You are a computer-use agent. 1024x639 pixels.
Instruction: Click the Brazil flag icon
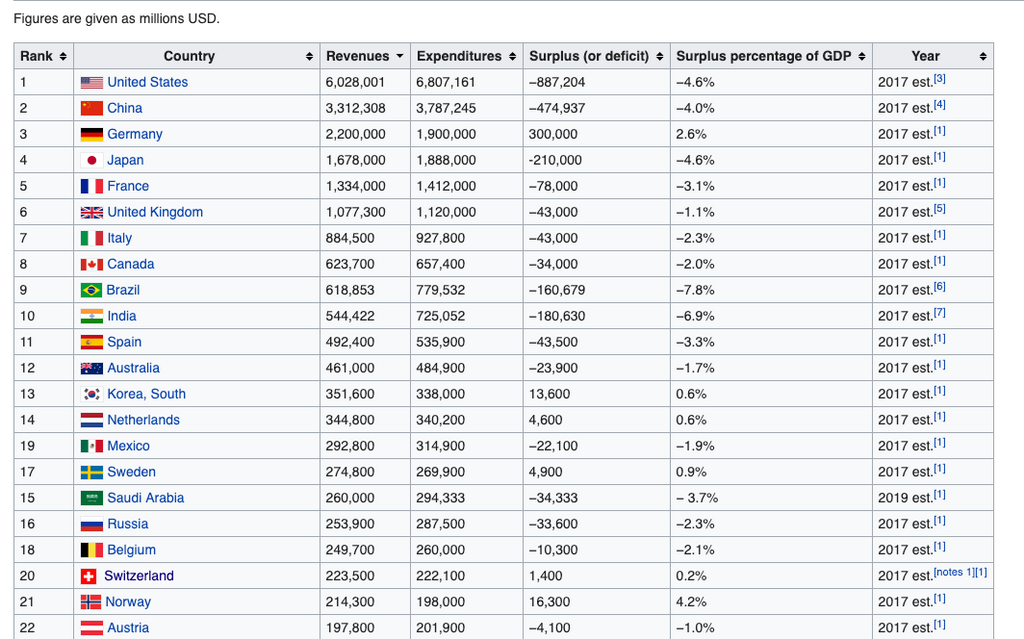click(x=91, y=290)
